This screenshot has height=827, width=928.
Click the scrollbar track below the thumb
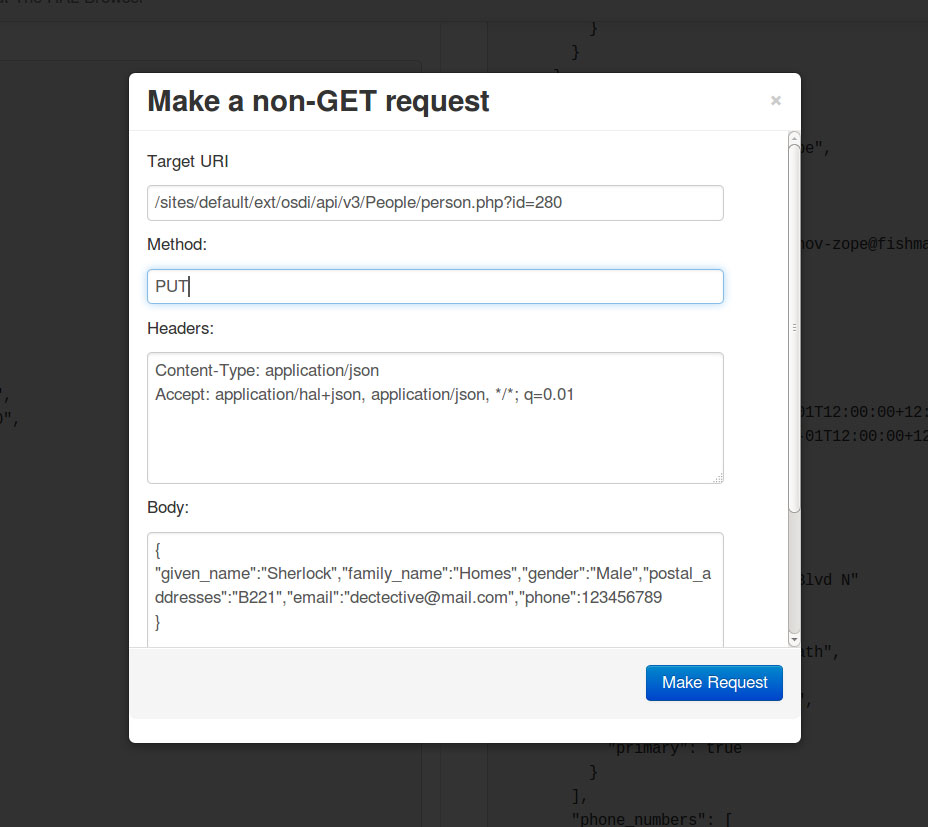pos(794,575)
